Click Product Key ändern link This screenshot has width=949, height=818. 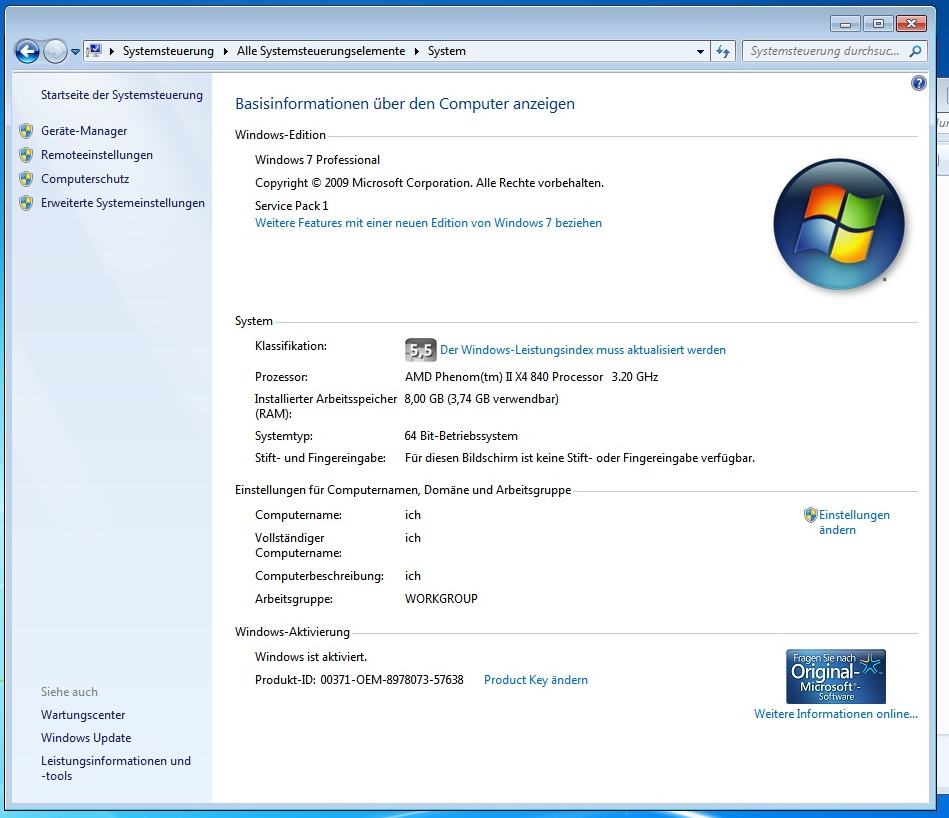[536, 680]
